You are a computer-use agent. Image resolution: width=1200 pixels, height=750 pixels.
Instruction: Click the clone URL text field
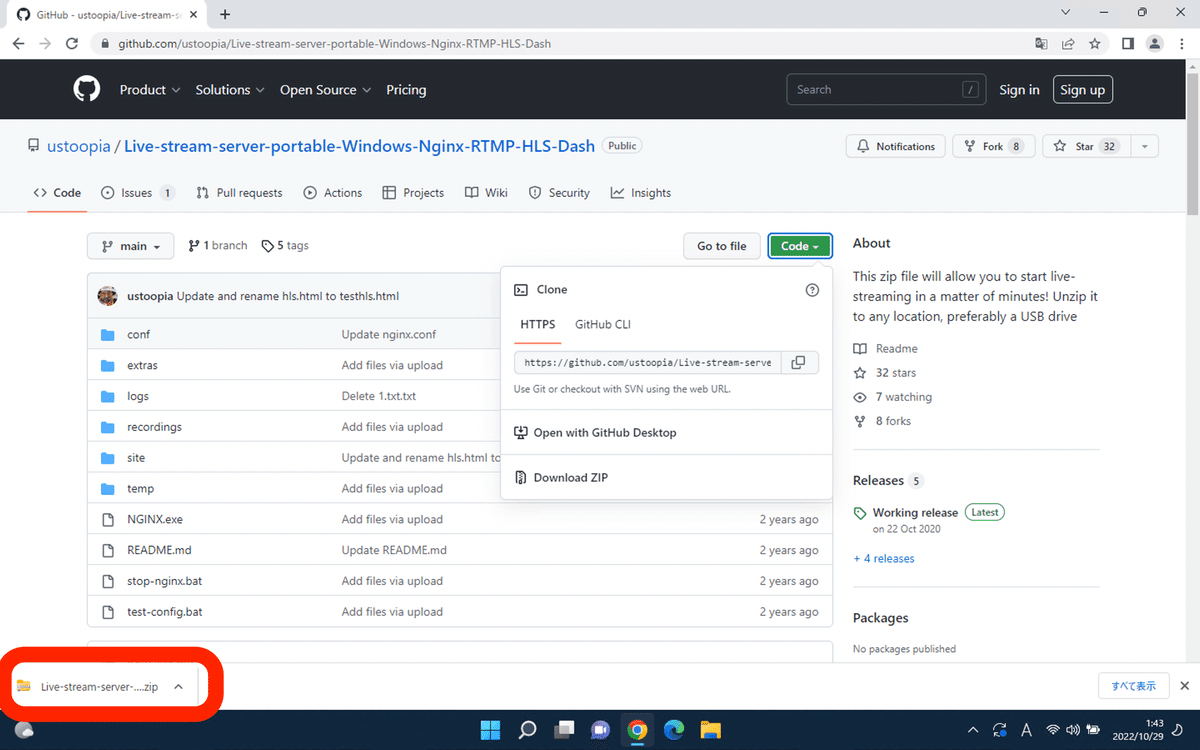[x=647, y=362]
